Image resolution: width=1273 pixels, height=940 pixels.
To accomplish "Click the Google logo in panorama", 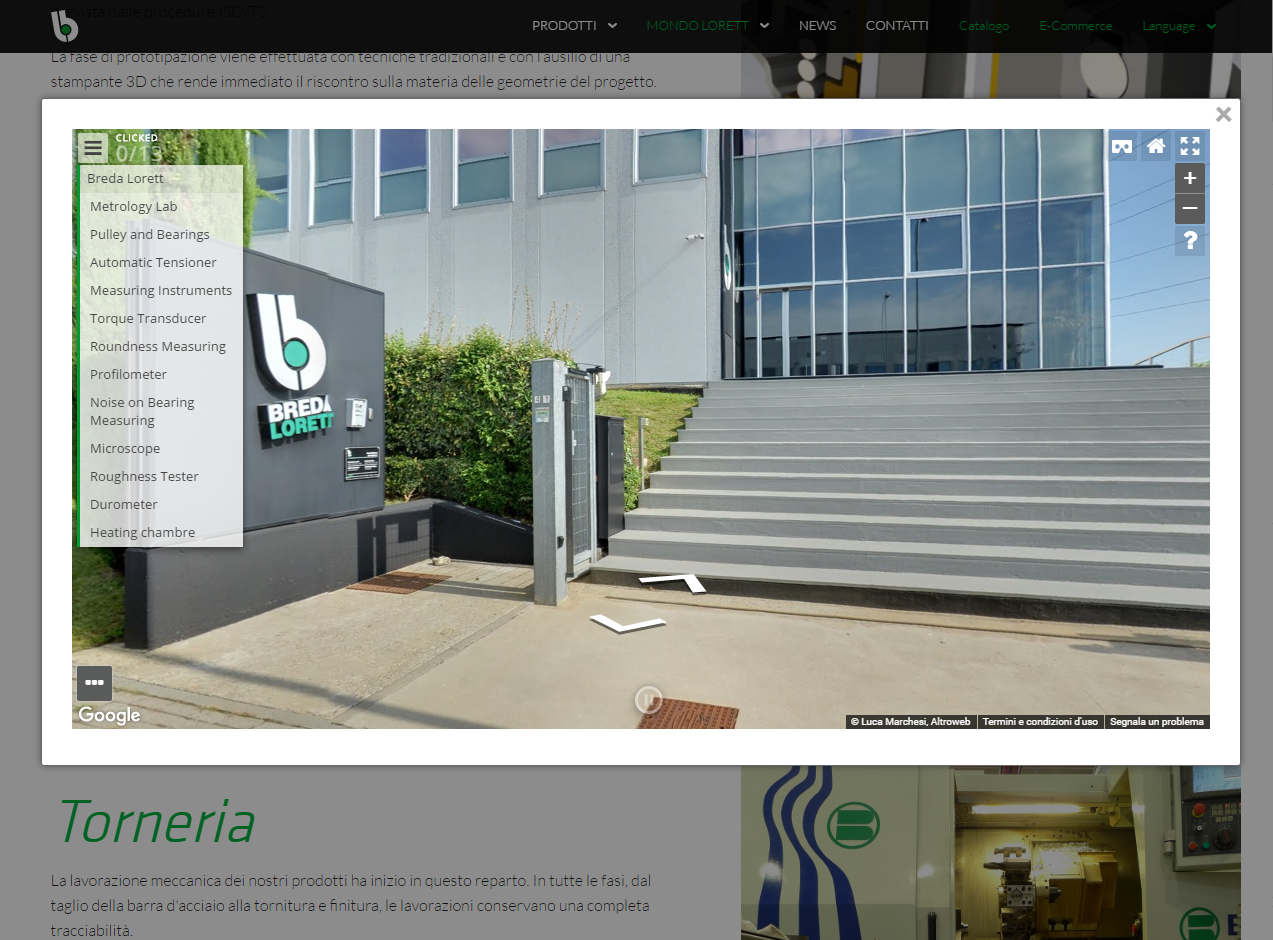I will [109, 715].
